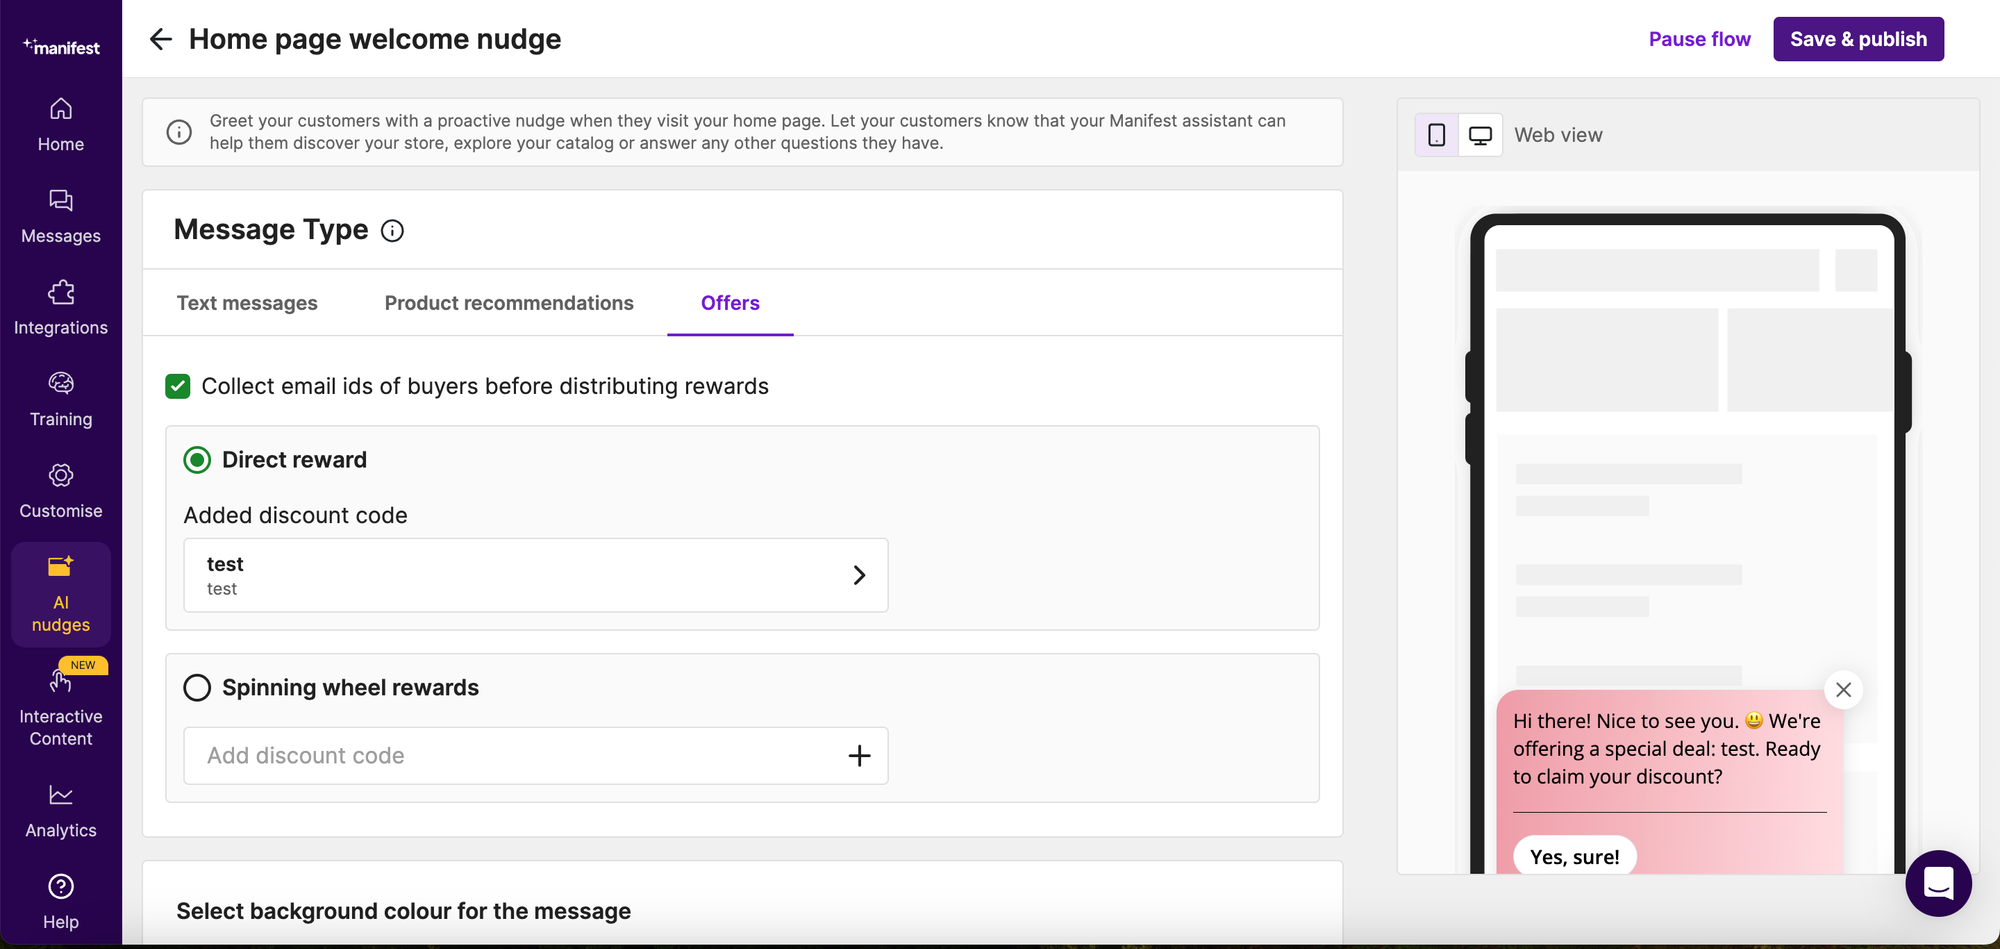Open the Customise gear icon
The height and width of the screenshot is (949, 2000).
[61, 475]
